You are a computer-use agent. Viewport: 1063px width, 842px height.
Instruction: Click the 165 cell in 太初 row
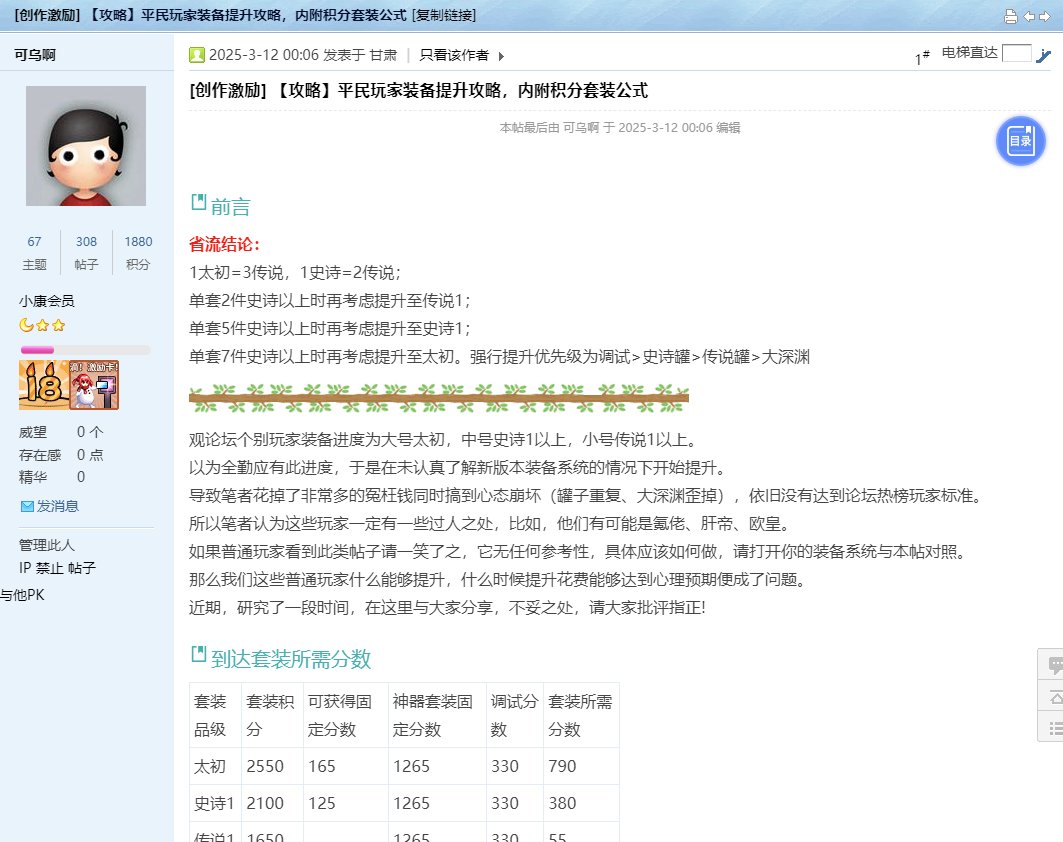click(346, 766)
